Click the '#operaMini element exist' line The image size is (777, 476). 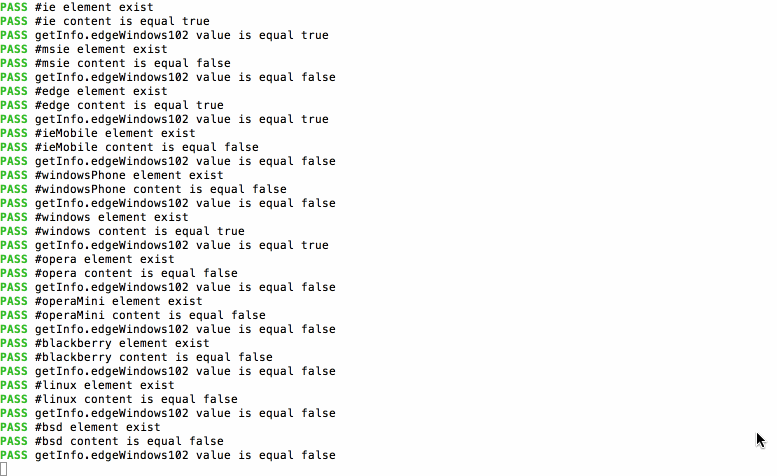point(101,302)
